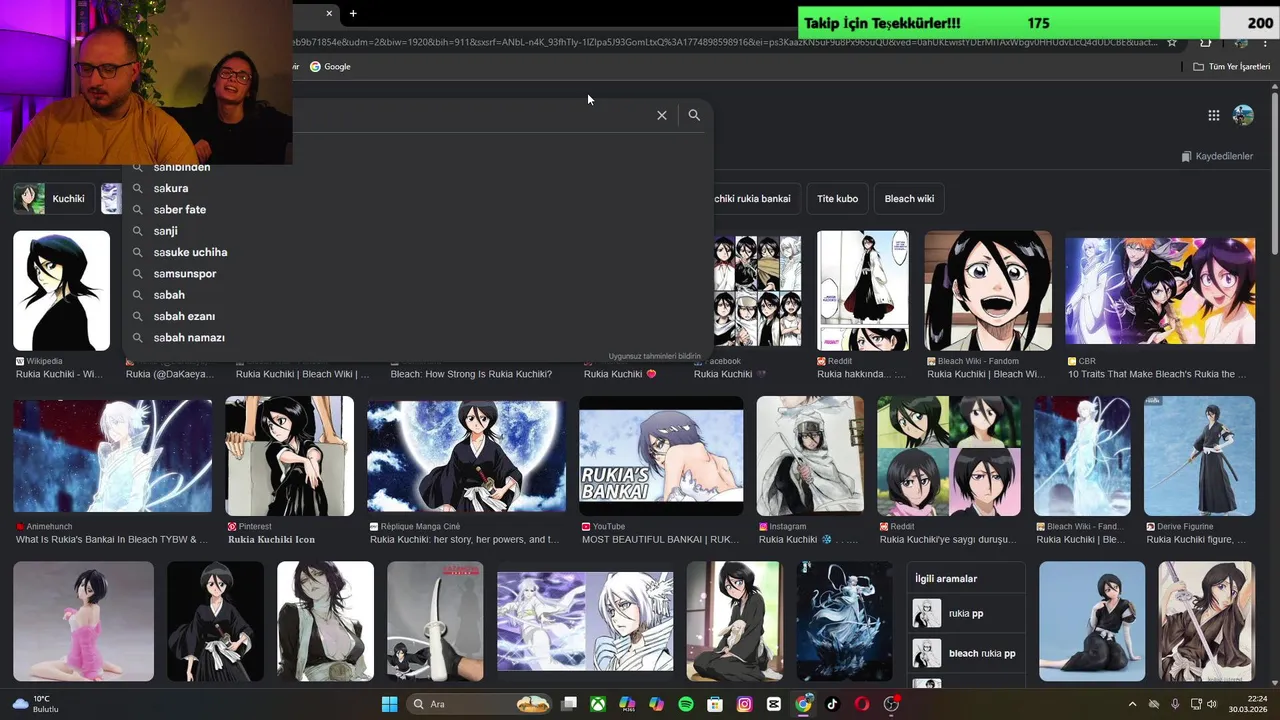Open Chrome extensions puzzle icon
Image resolution: width=1280 pixels, height=720 pixels.
point(1206,42)
